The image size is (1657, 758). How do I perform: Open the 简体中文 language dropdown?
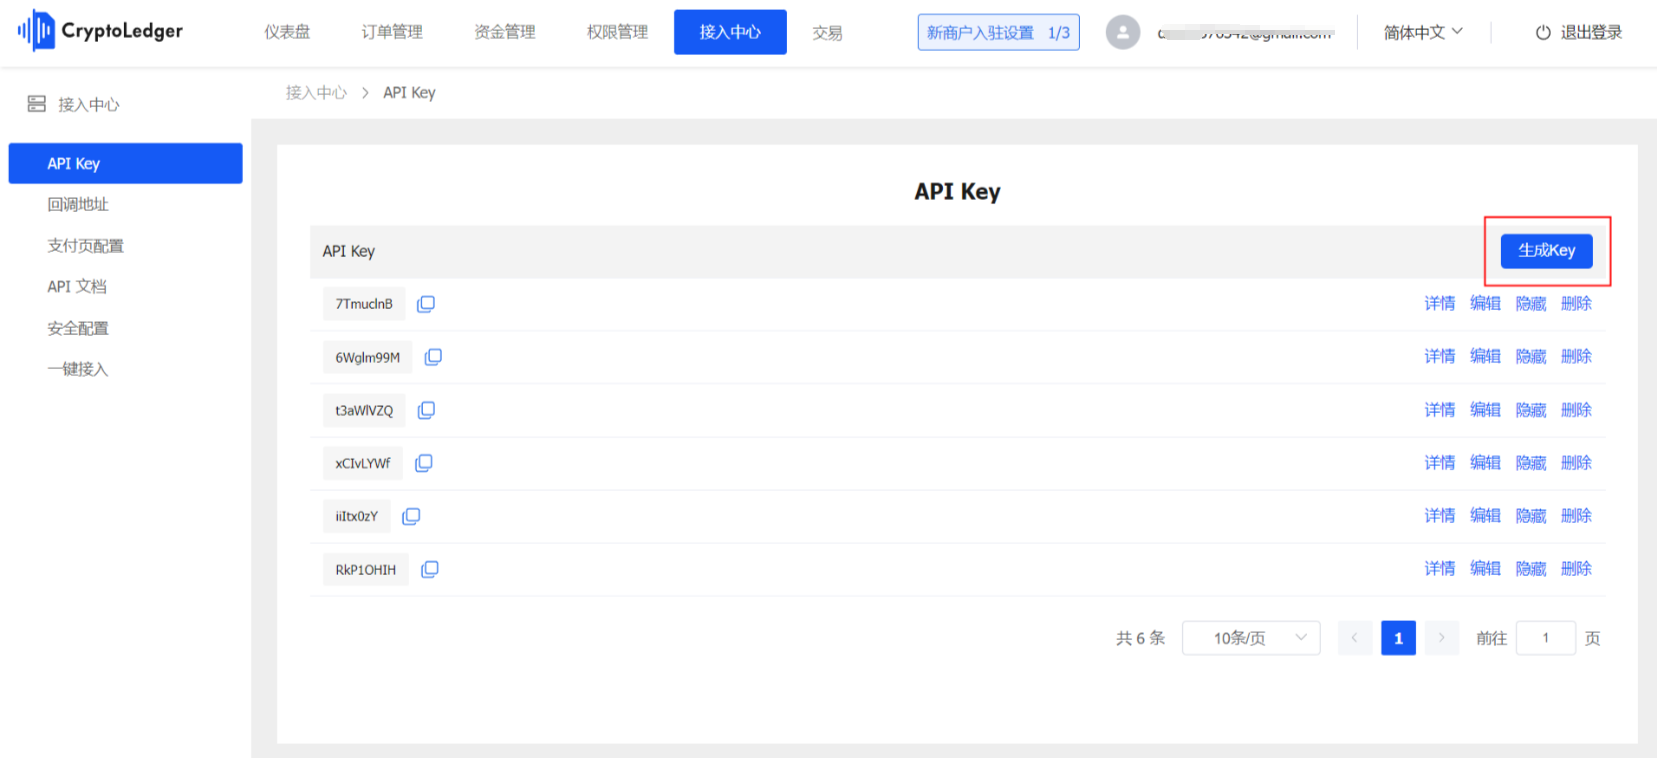point(1423,32)
